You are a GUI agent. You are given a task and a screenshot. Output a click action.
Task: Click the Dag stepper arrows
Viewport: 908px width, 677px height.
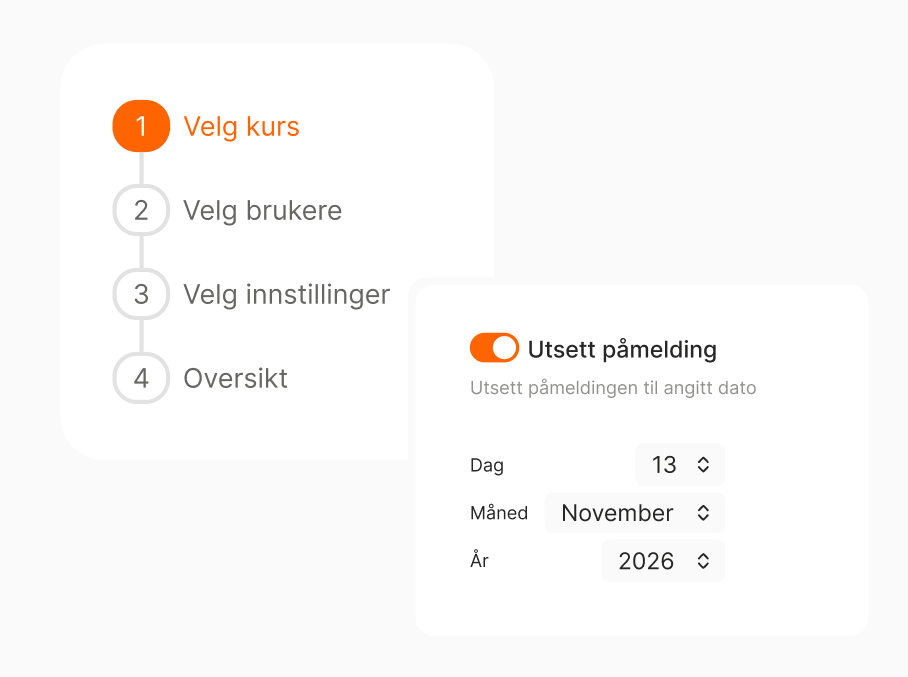(x=704, y=464)
